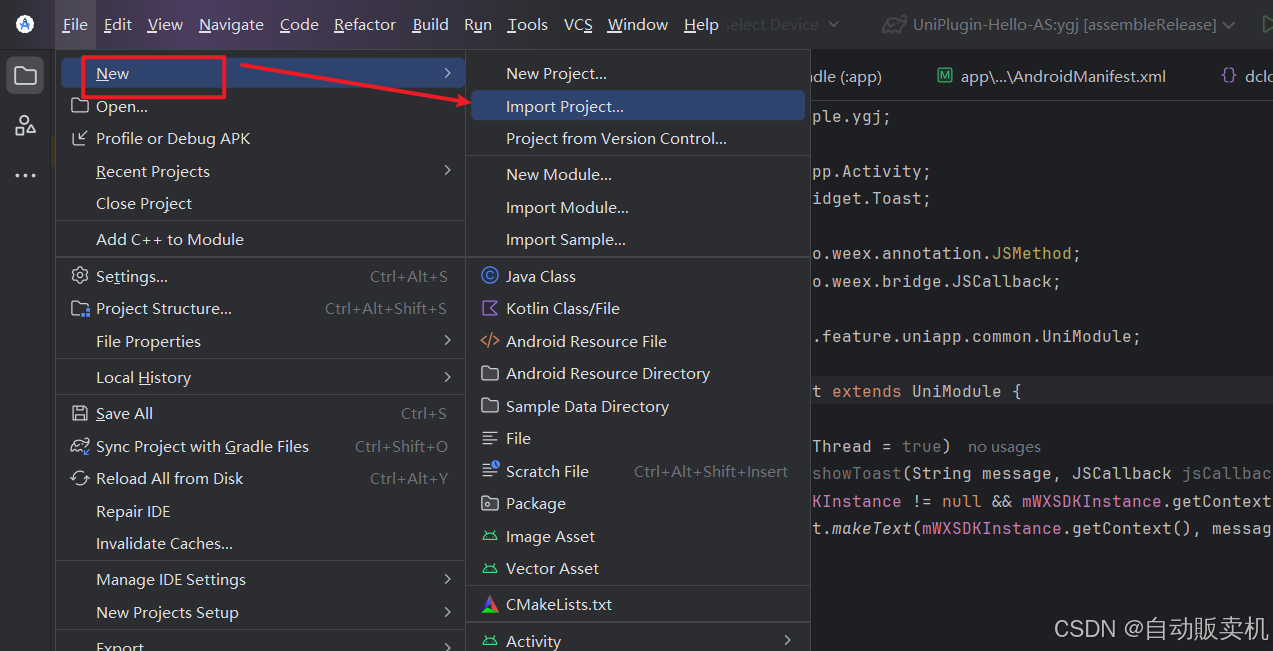Open the Tools menu
Image resolution: width=1273 pixels, height=651 pixels.
coord(527,24)
